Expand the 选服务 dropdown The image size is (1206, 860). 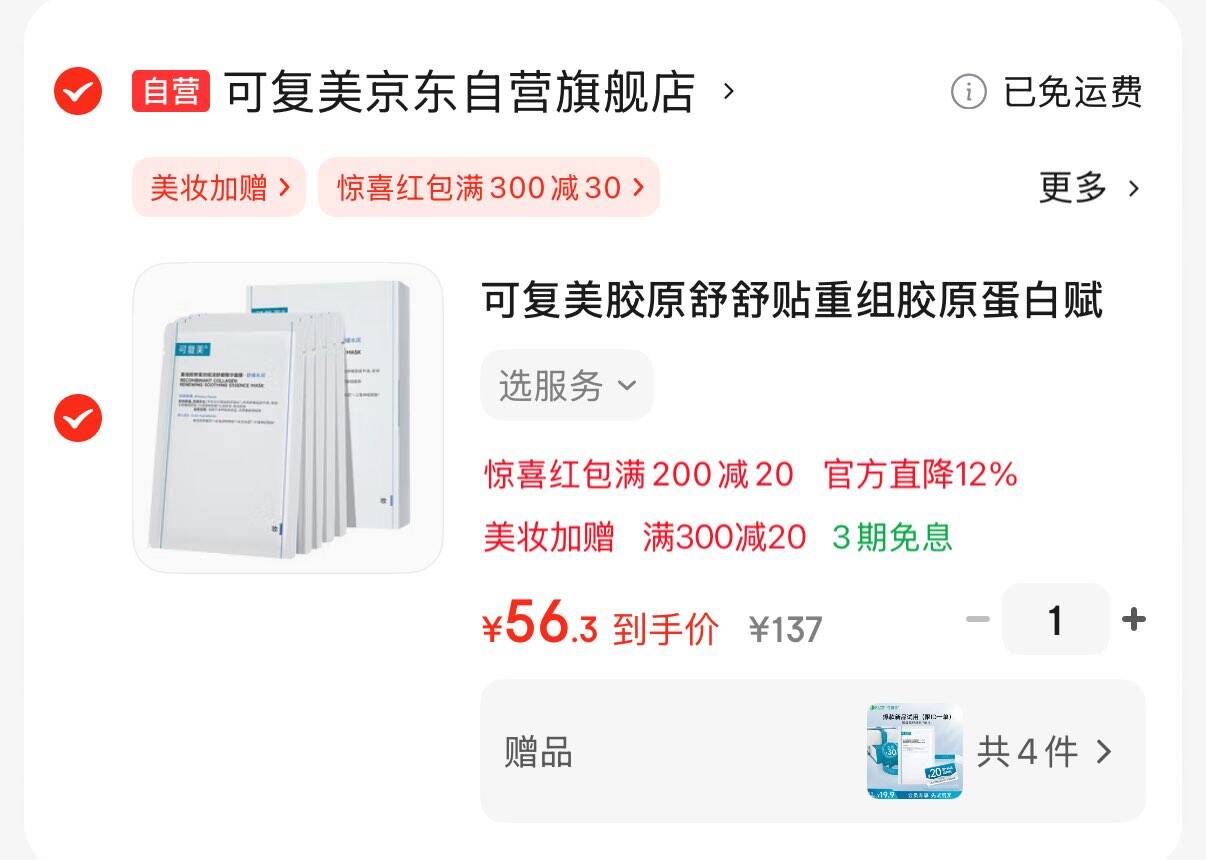(x=567, y=385)
